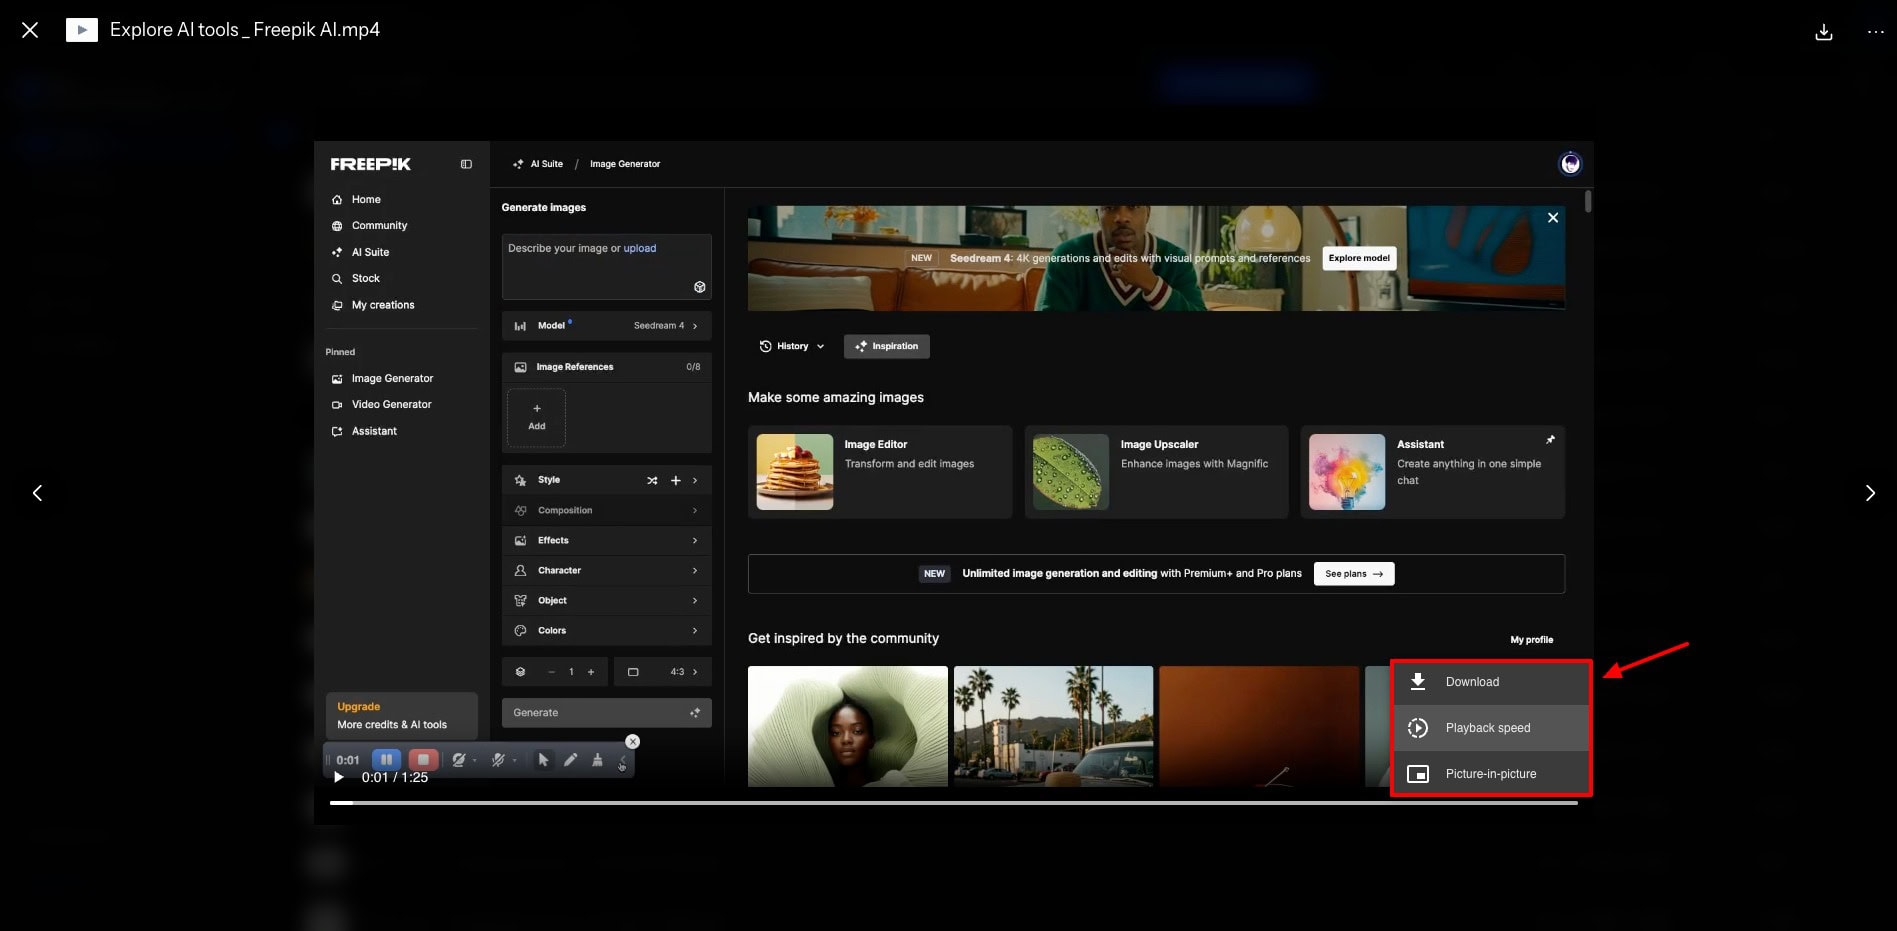This screenshot has width=1897, height=931.
Task: Go to the next file with right arrow
Action: click(1869, 493)
